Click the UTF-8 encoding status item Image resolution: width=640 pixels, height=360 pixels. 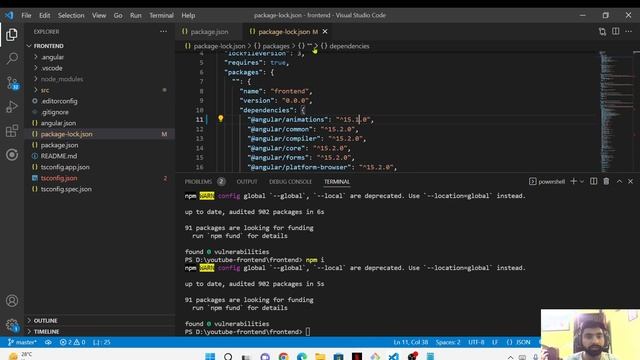pos(476,342)
